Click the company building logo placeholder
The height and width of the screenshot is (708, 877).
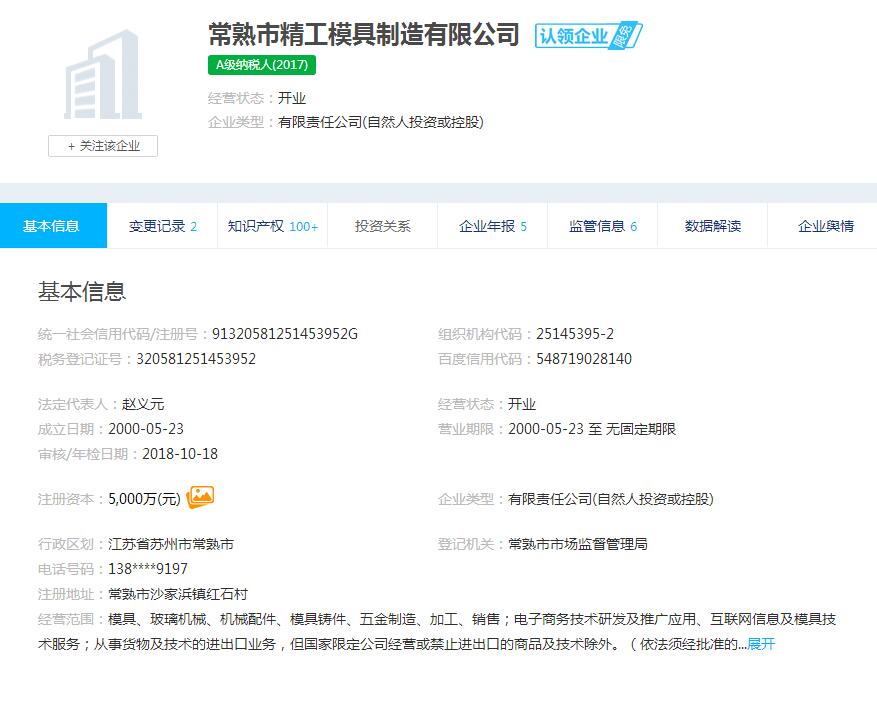(103, 74)
